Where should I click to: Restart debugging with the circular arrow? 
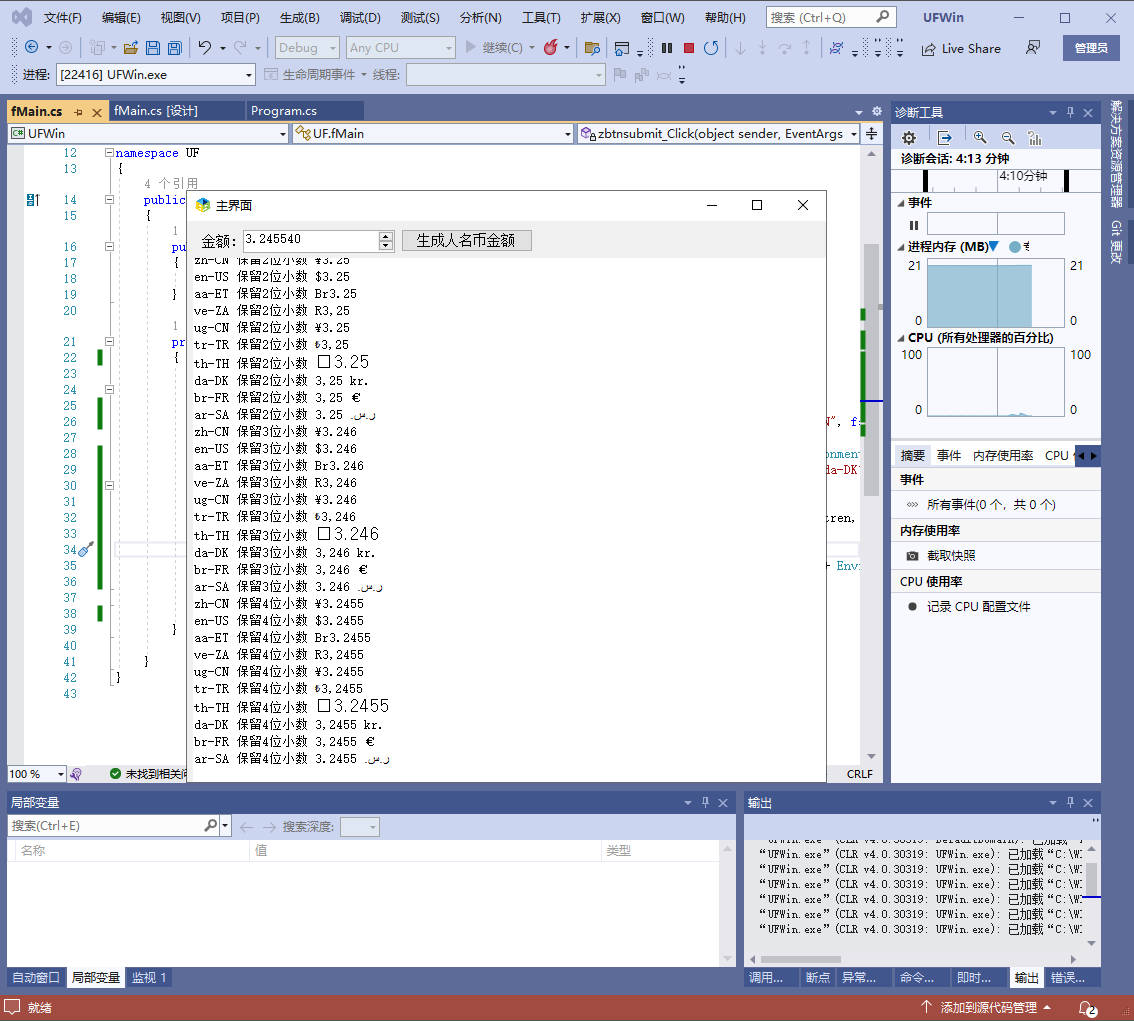pyautogui.click(x=711, y=48)
